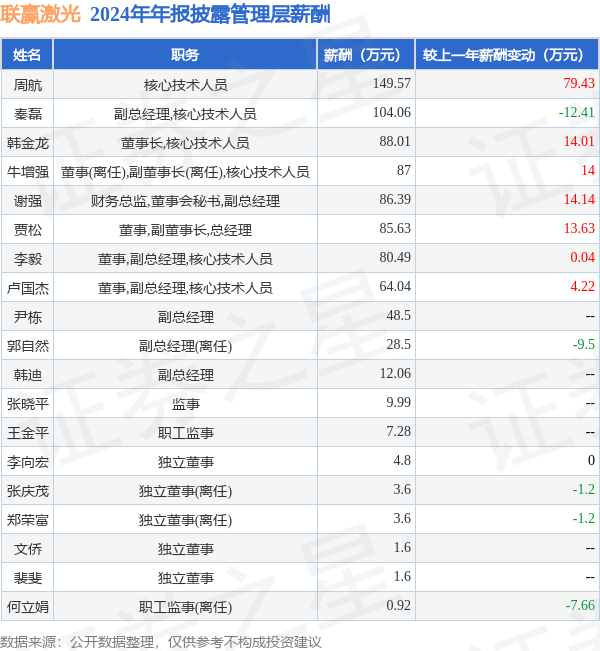Click the 姓名 column header

coord(27,54)
